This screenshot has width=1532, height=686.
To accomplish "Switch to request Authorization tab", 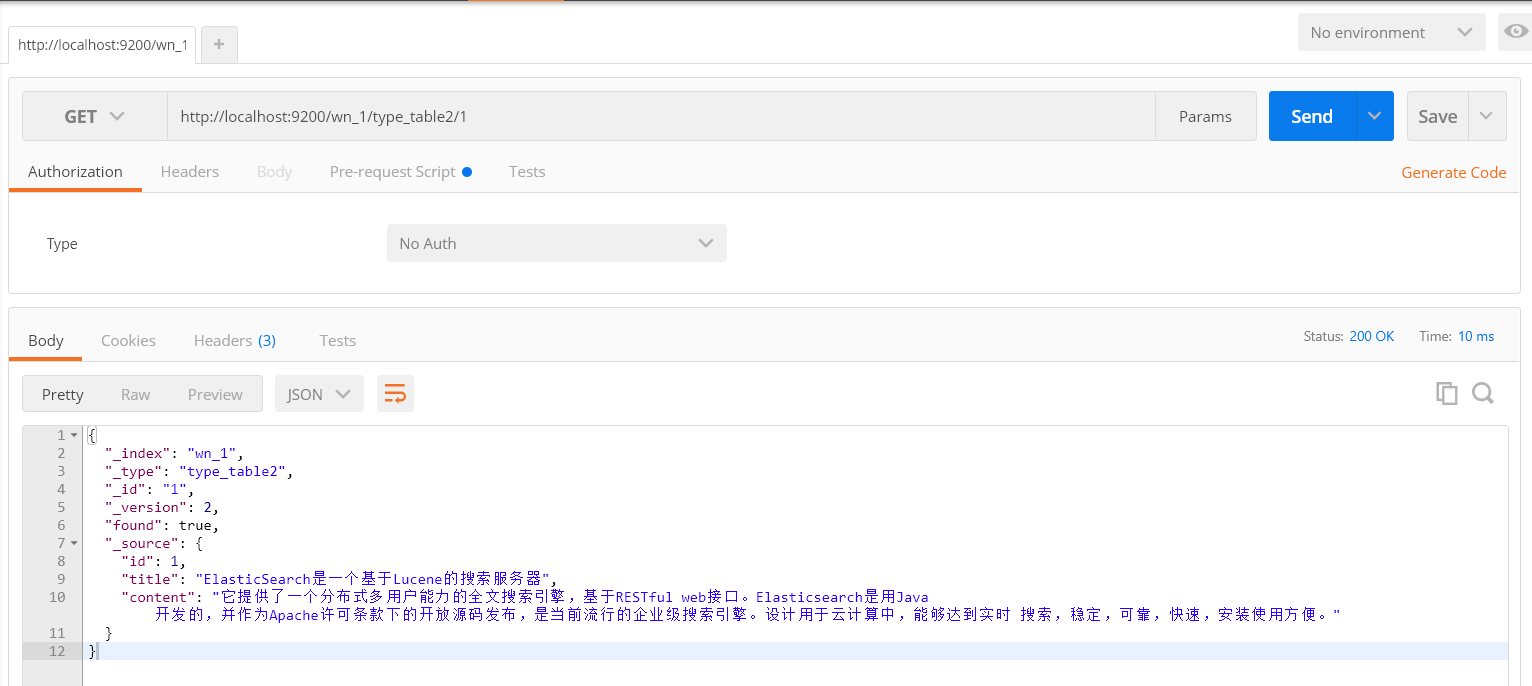I will (x=75, y=172).
